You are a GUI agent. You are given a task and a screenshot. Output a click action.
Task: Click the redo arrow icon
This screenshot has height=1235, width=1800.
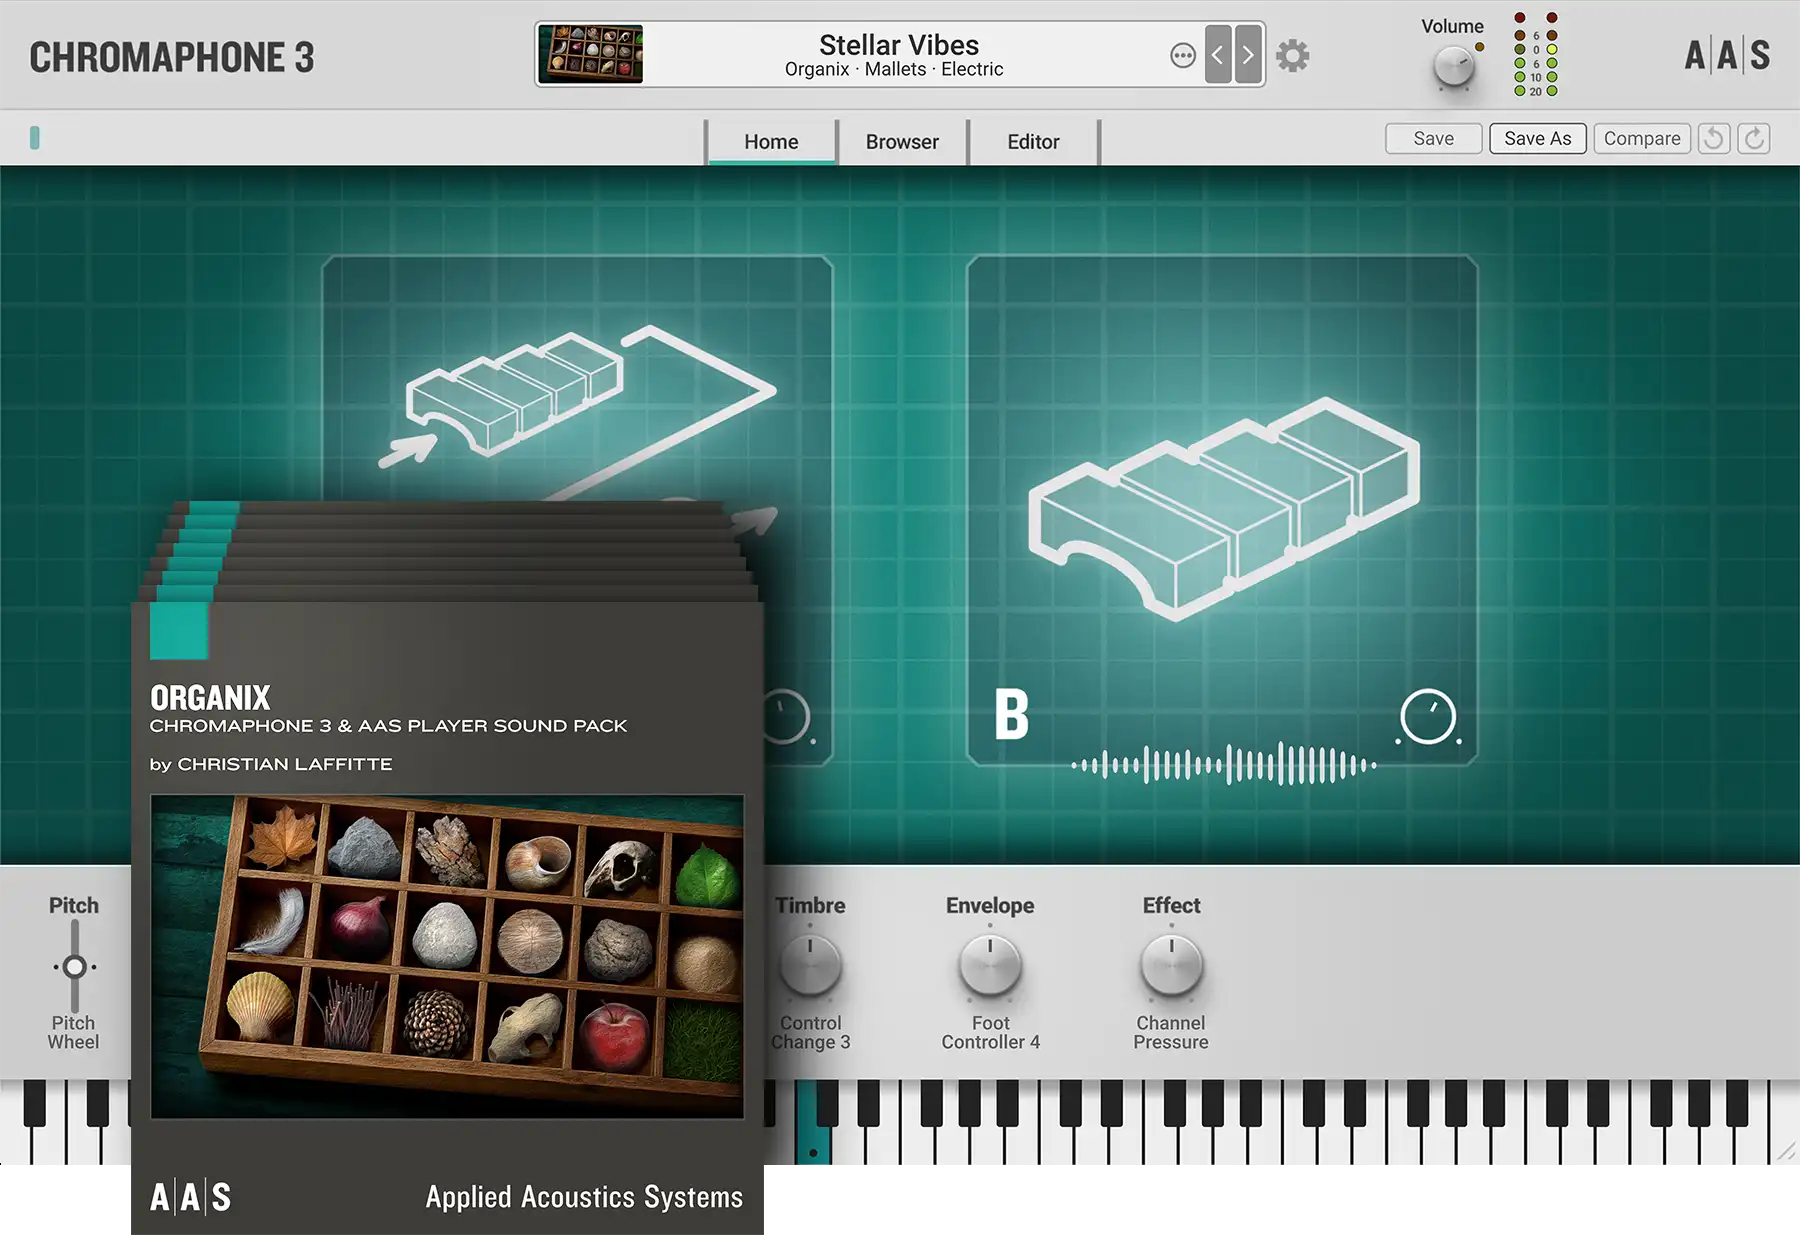coord(1754,138)
